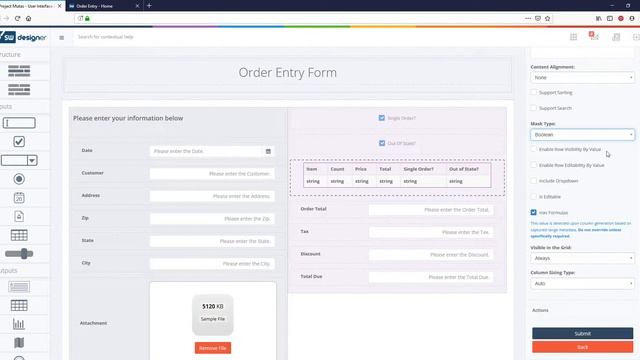Switch to the Order Entry - Home tab

pos(104,6)
